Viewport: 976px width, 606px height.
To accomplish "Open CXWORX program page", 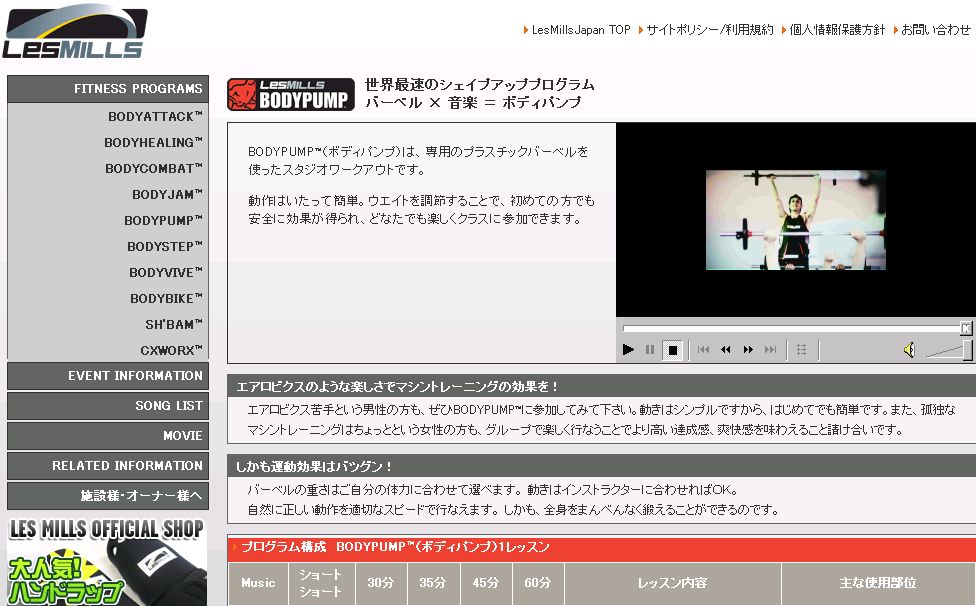I will (171, 350).
